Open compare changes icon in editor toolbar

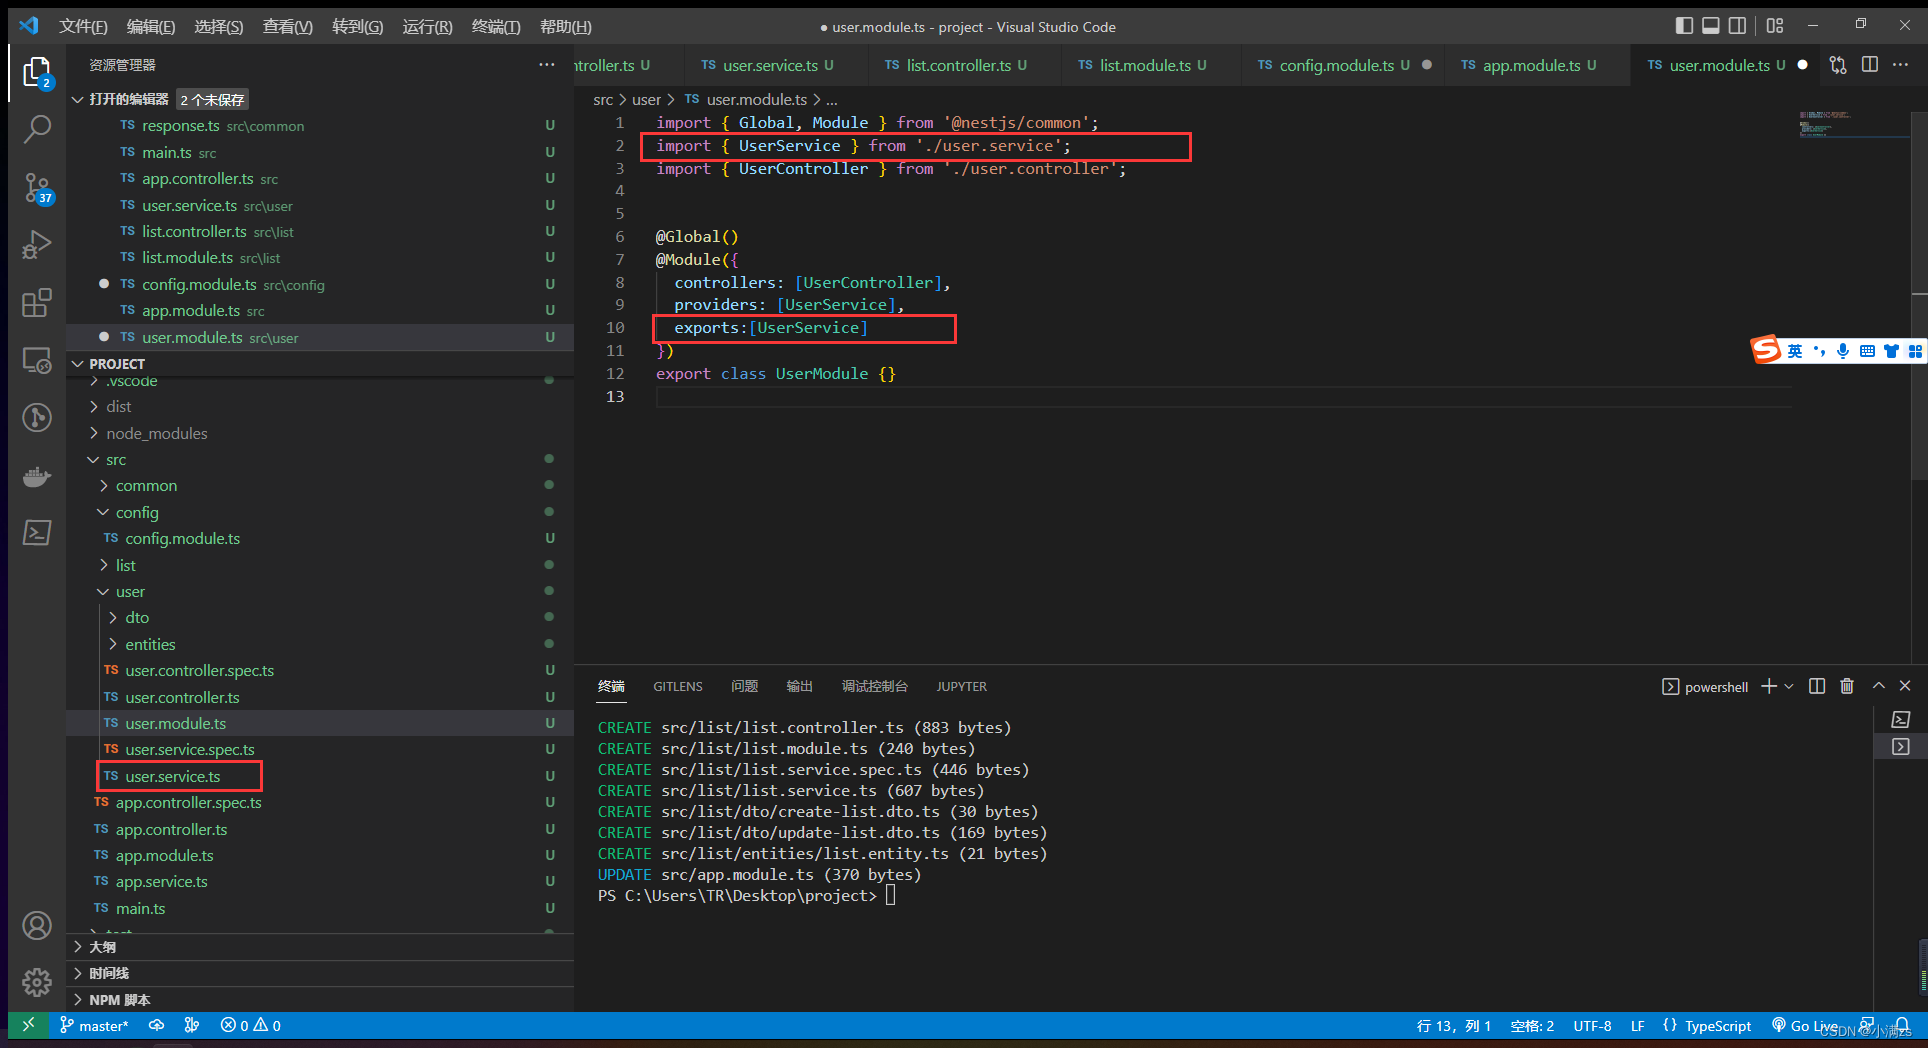pyautogui.click(x=1838, y=65)
